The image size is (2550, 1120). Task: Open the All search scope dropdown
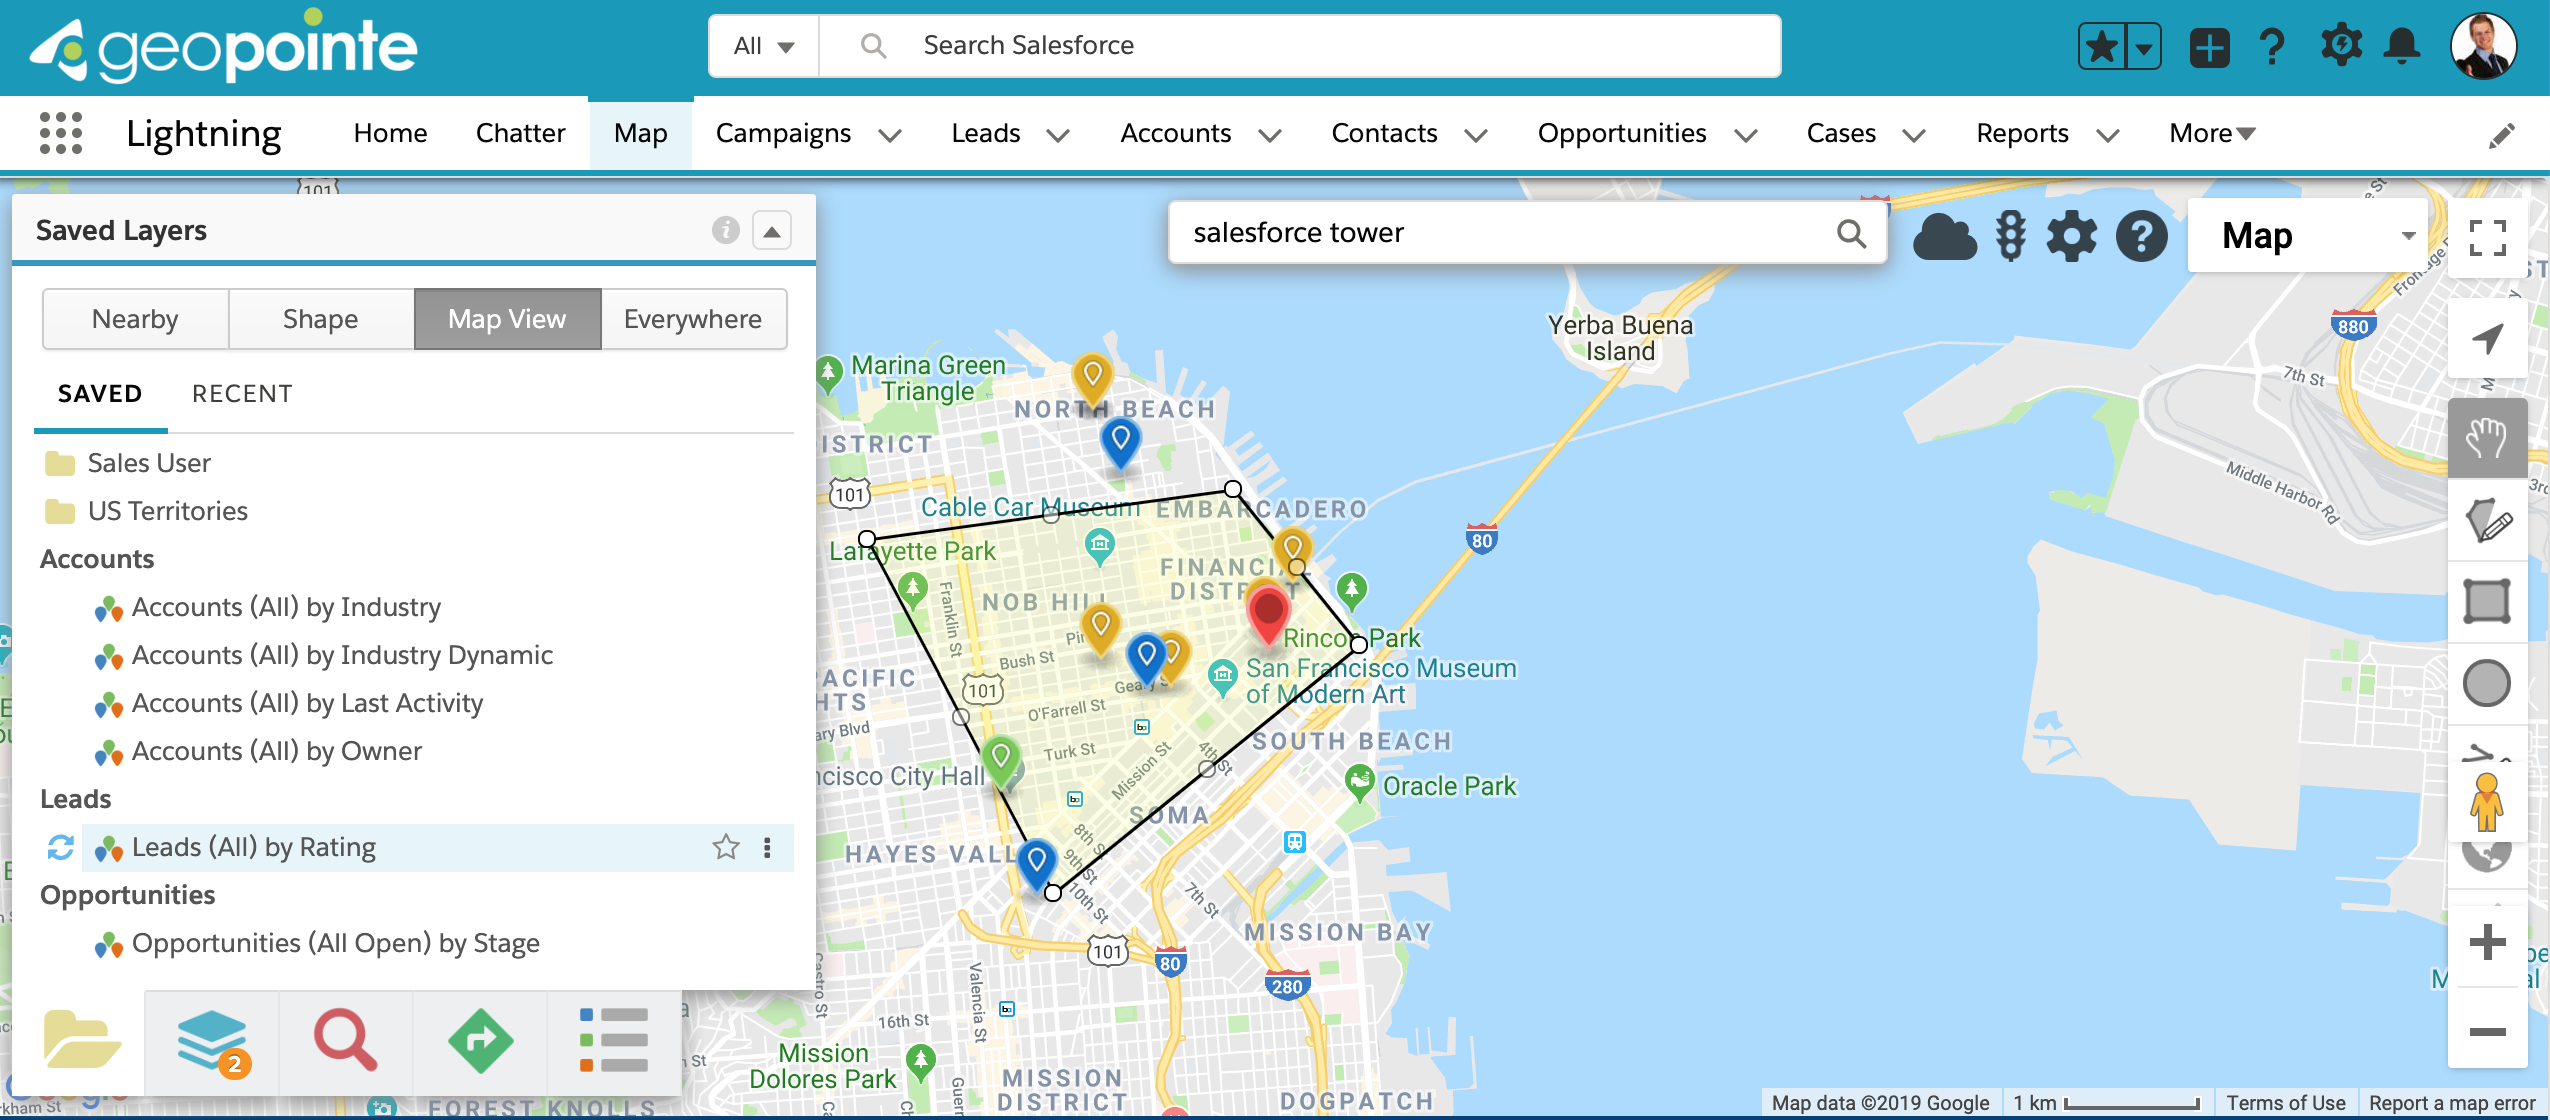click(x=764, y=46)
